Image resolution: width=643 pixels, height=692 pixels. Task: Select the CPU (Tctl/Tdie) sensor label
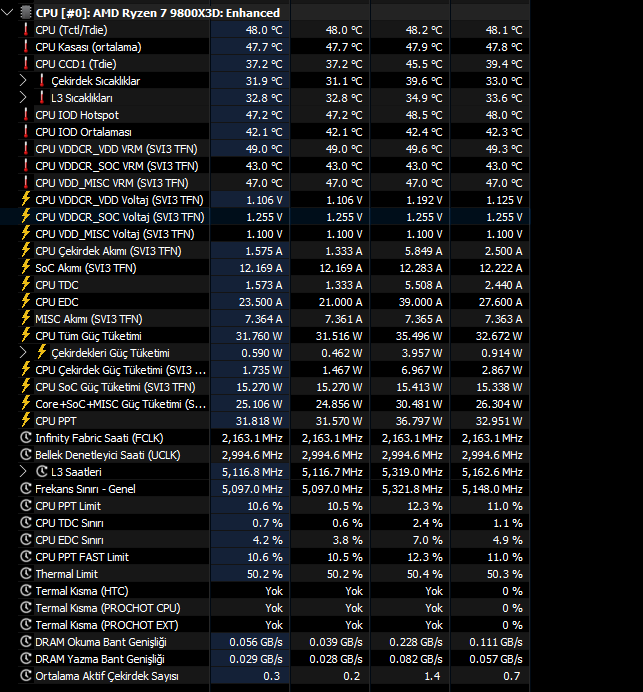71,30
